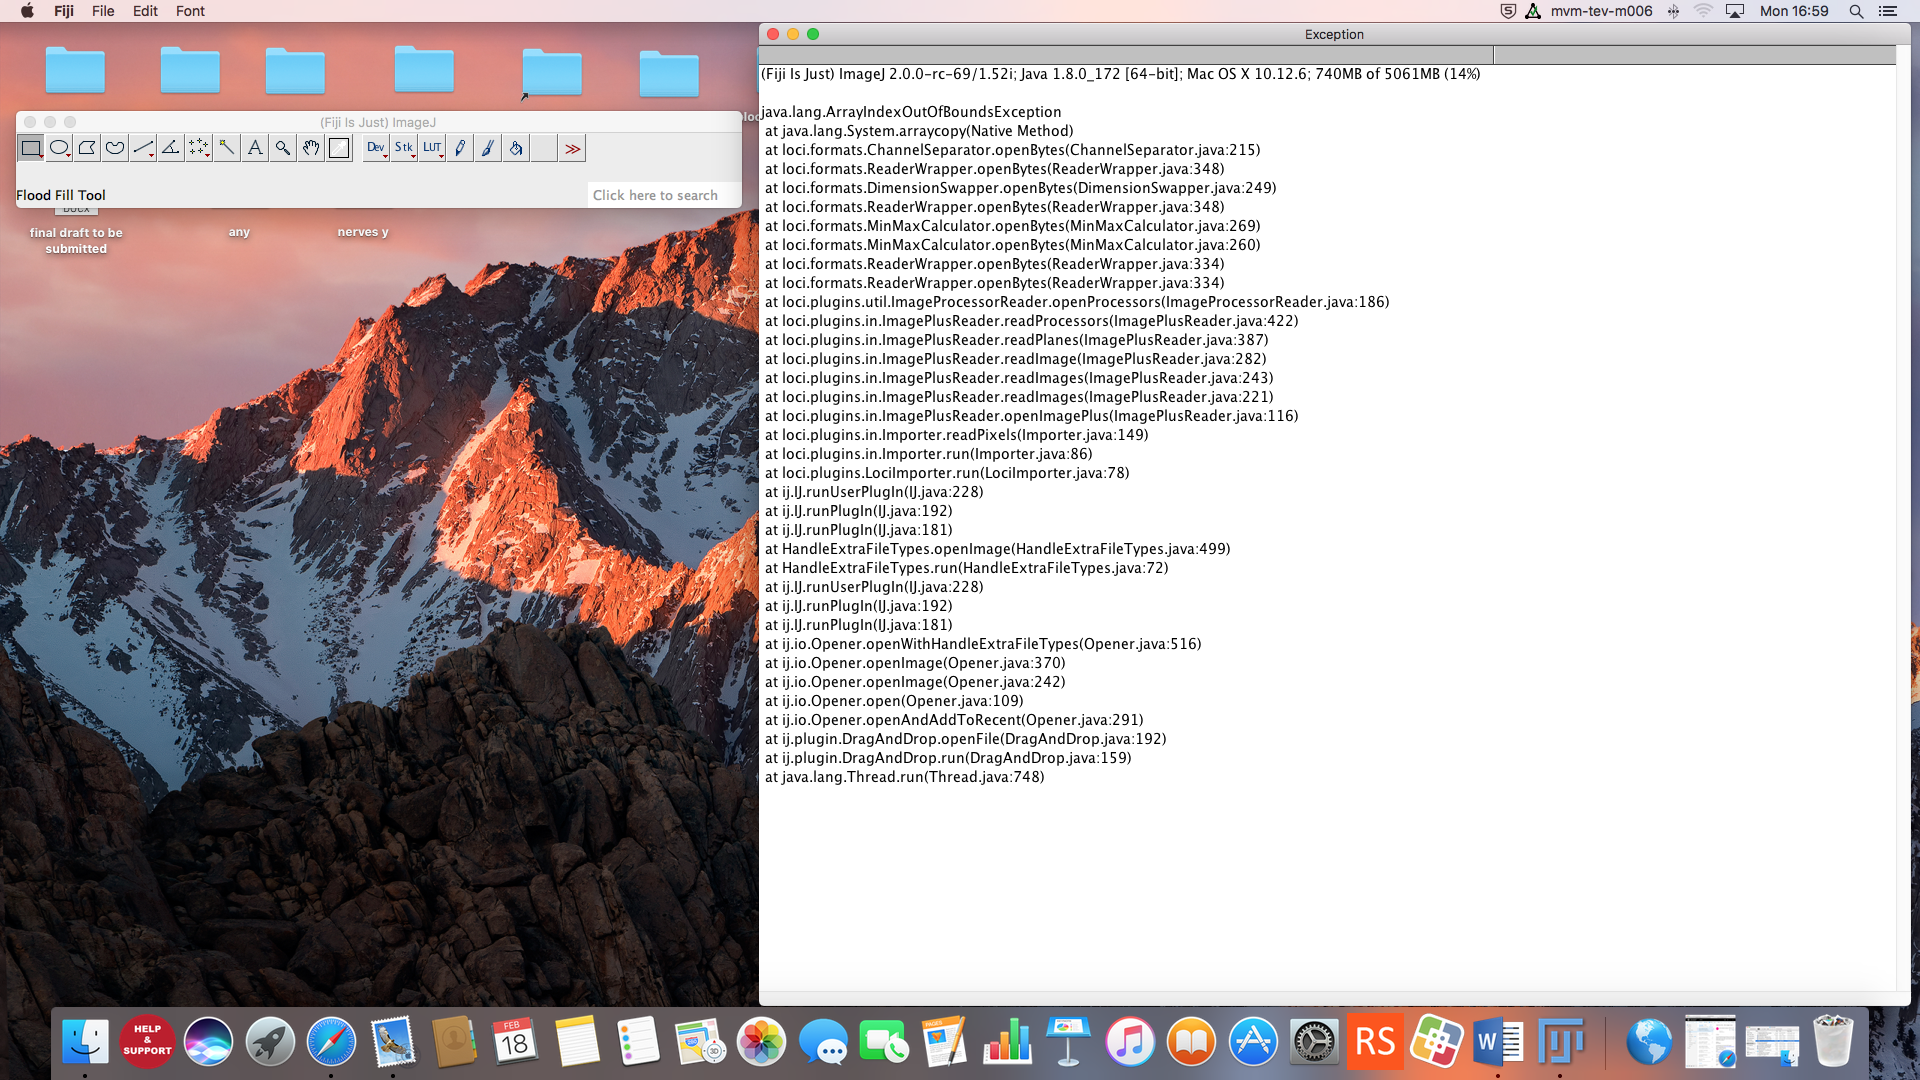Select the Oval selection tool
Screen dimensions: 1920x1080
(x=59, y=148)
